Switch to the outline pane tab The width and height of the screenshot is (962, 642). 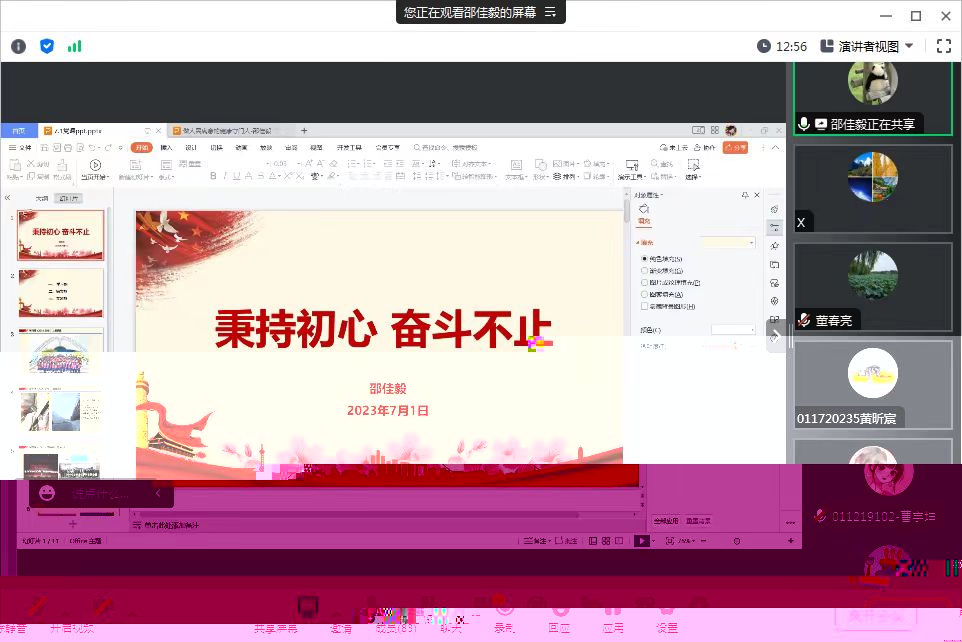click(41, 198)
